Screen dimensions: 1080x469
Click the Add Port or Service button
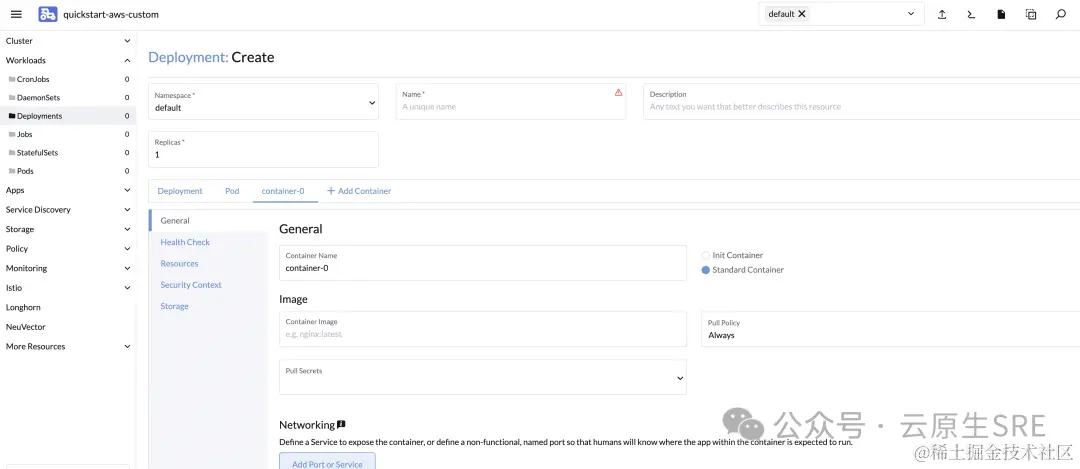[327, 461]
